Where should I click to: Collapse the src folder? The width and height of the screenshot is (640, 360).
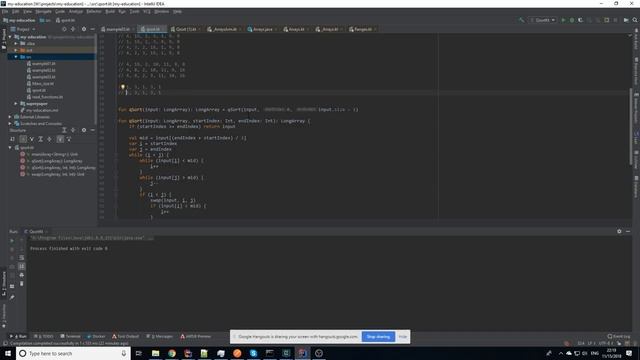click(16, 57)
